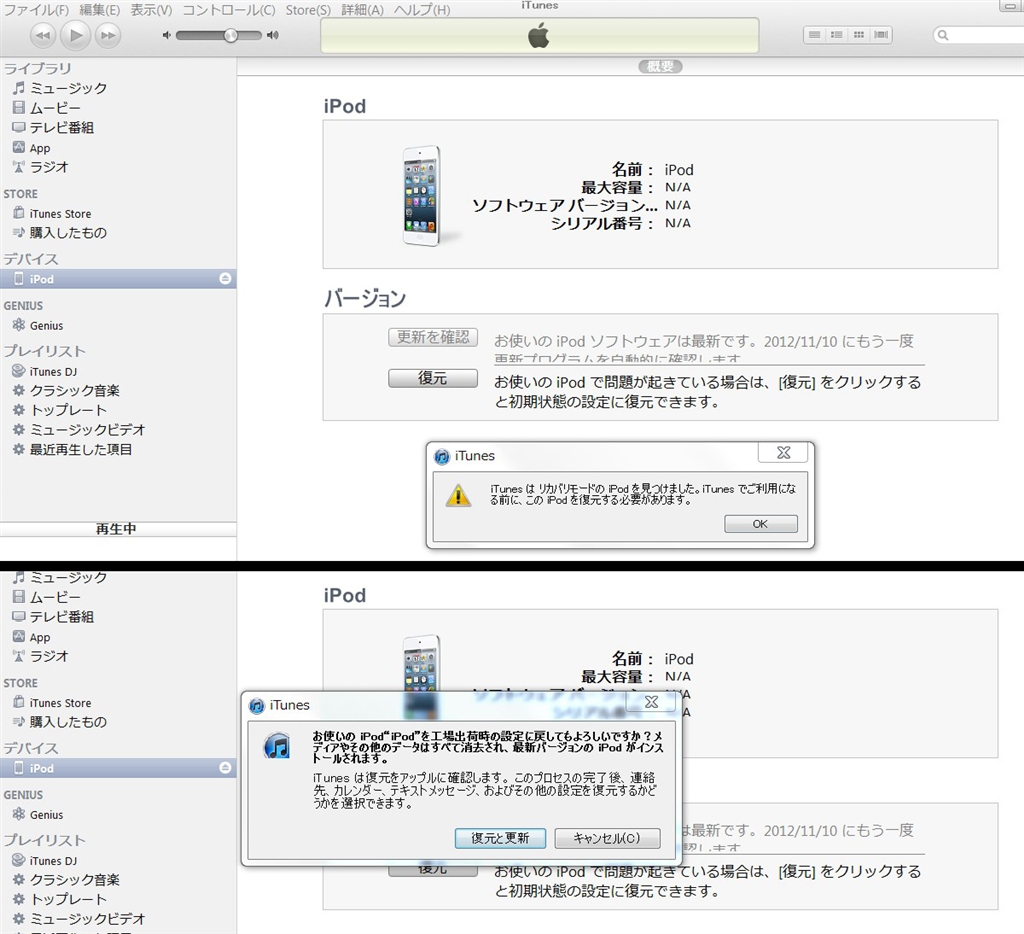Click the previous track rewind button

point(43,35)
